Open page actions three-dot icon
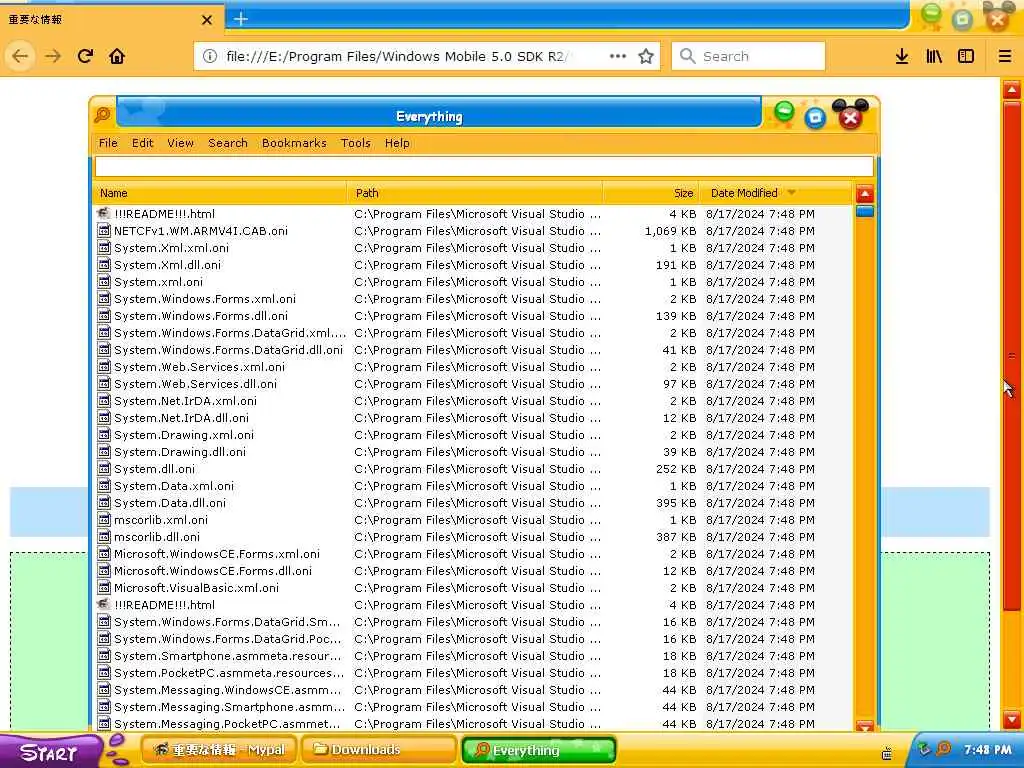Image resolution: width=1024 pixels, height=768 pixels. 618,56
